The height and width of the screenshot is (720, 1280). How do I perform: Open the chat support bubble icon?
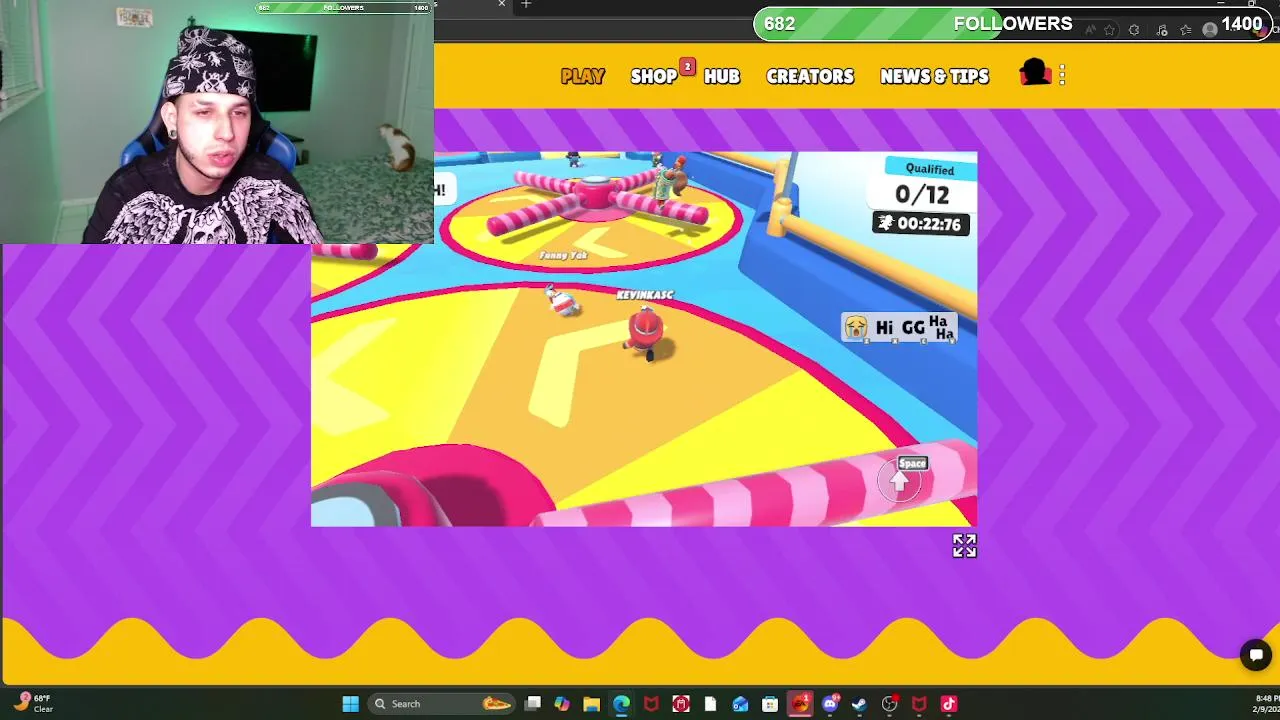1256,655
